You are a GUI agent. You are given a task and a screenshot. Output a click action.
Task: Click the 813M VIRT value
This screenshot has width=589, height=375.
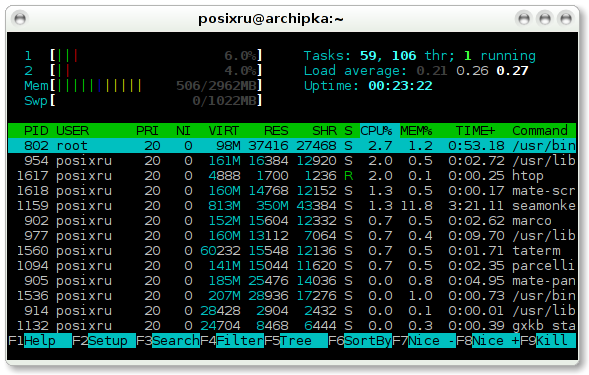click(x=224, y=206)
